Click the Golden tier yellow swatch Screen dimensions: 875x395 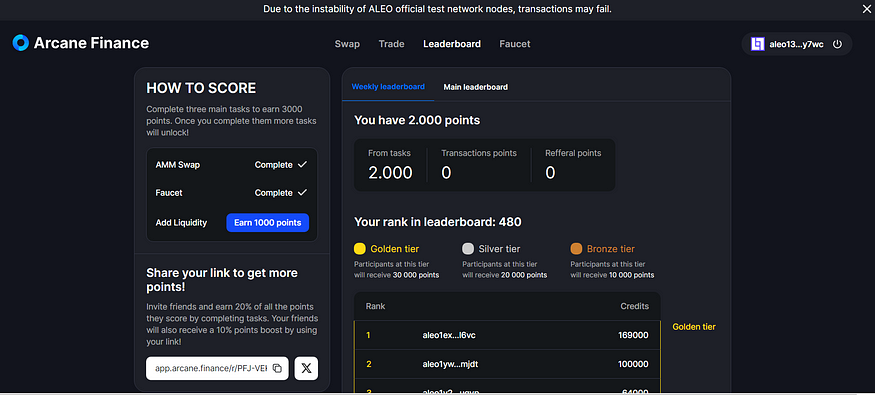[x=360, y=249]
